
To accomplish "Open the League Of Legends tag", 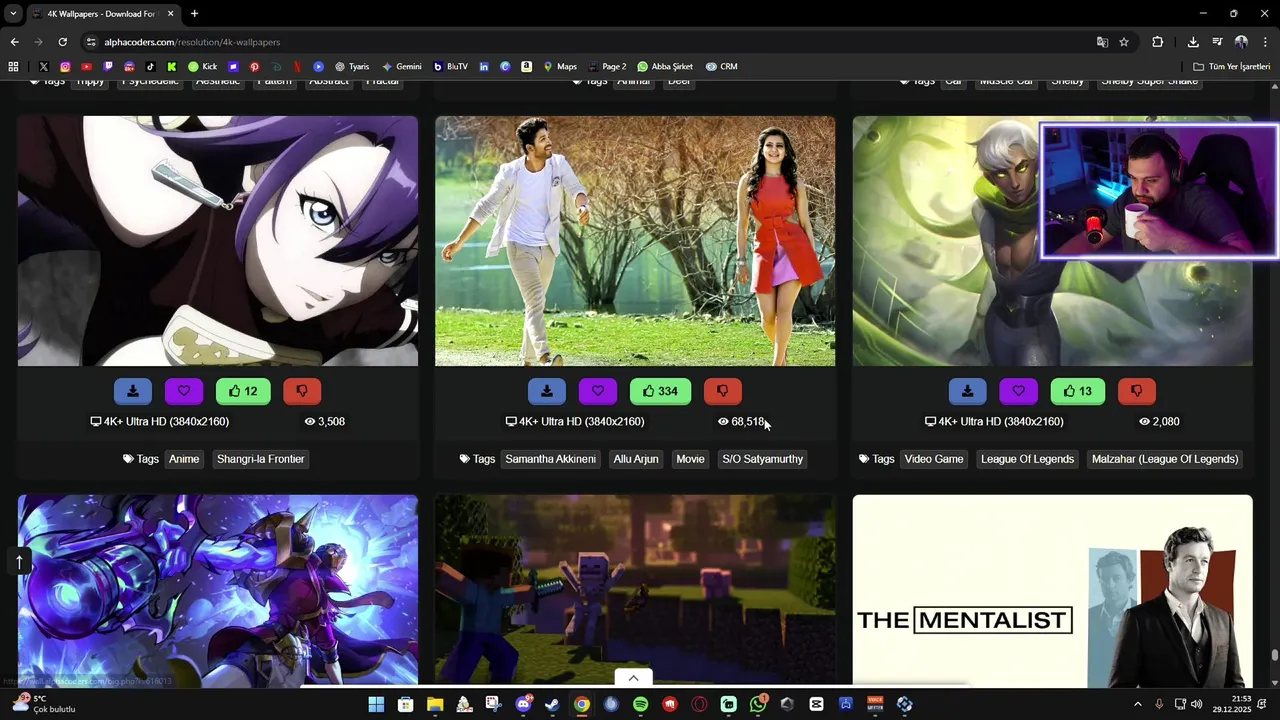I will tap(1027, 459).
